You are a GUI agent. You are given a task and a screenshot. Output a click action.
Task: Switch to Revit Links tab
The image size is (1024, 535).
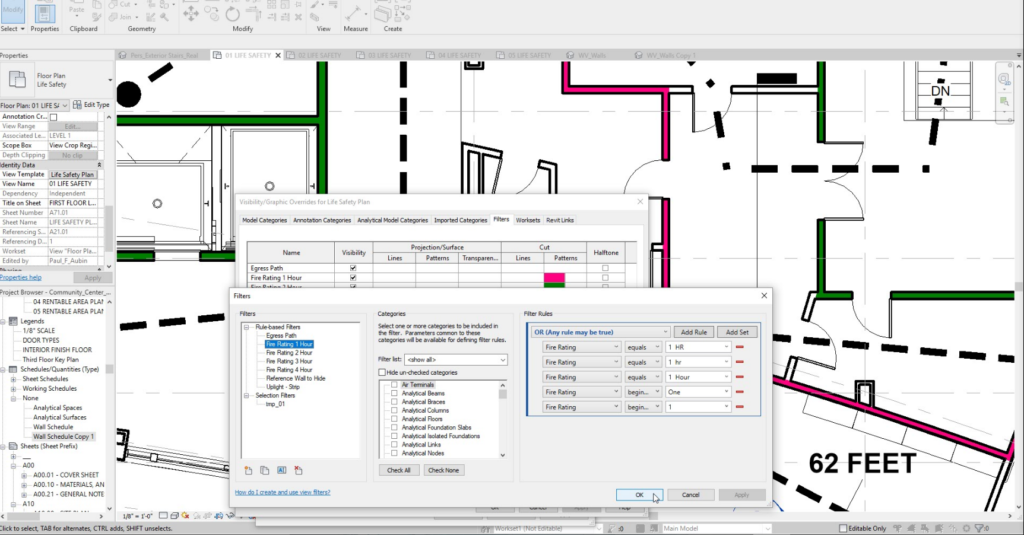[560, 220]
